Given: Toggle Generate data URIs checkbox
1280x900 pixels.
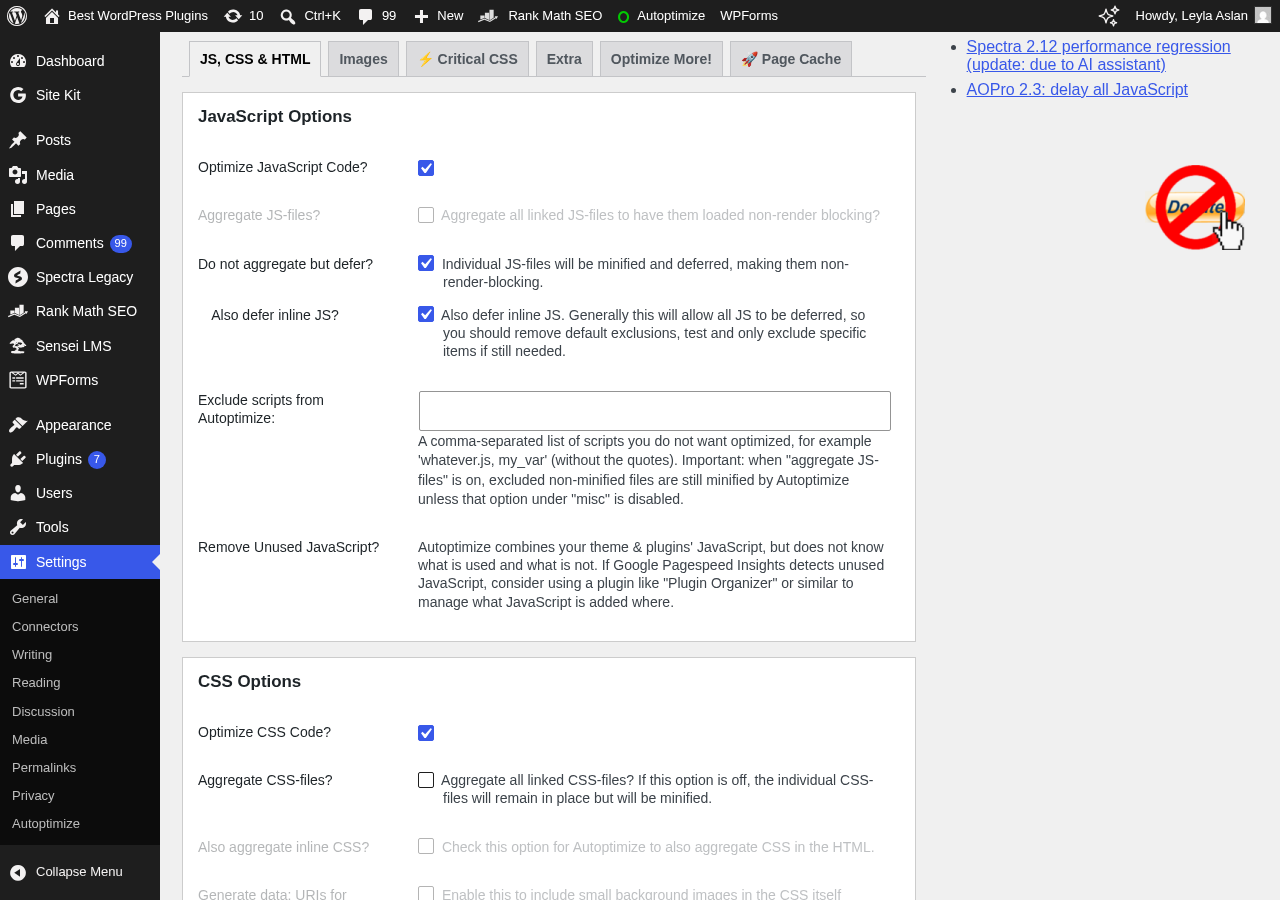Looking at the screenshot, I should tap(426, 893).
